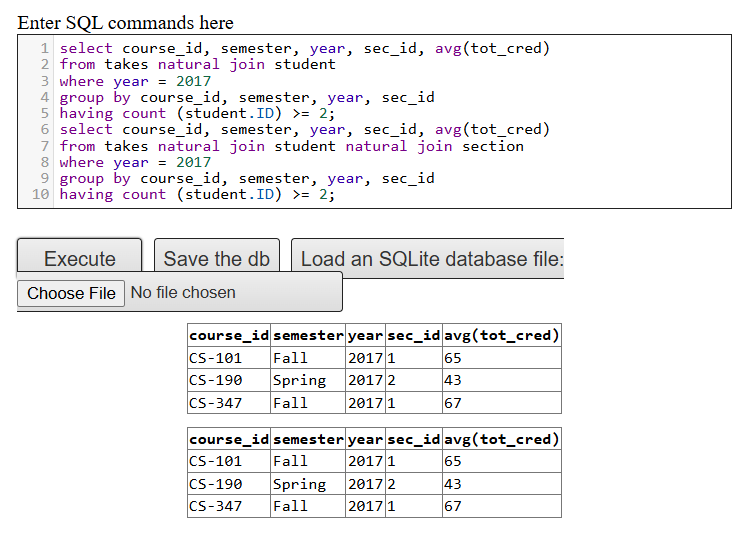Click line 2 'from takes natural join student'
The image size is (747, 541).
(197, 64)
